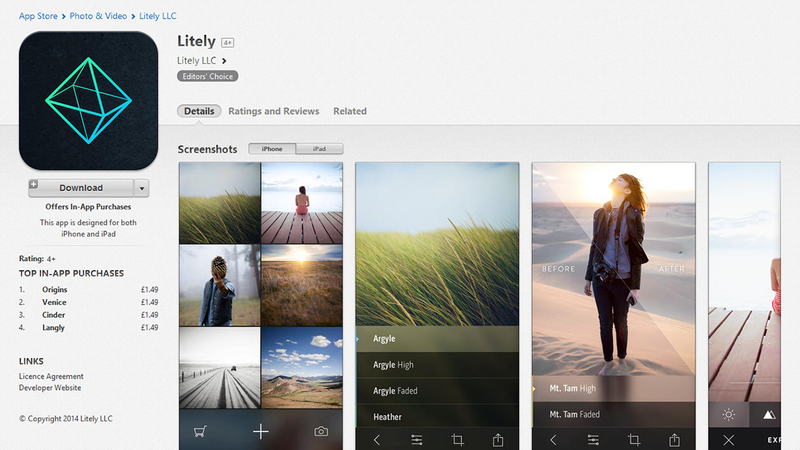
Task: Click the plus badge on Download button
Action: pos(34,184)
